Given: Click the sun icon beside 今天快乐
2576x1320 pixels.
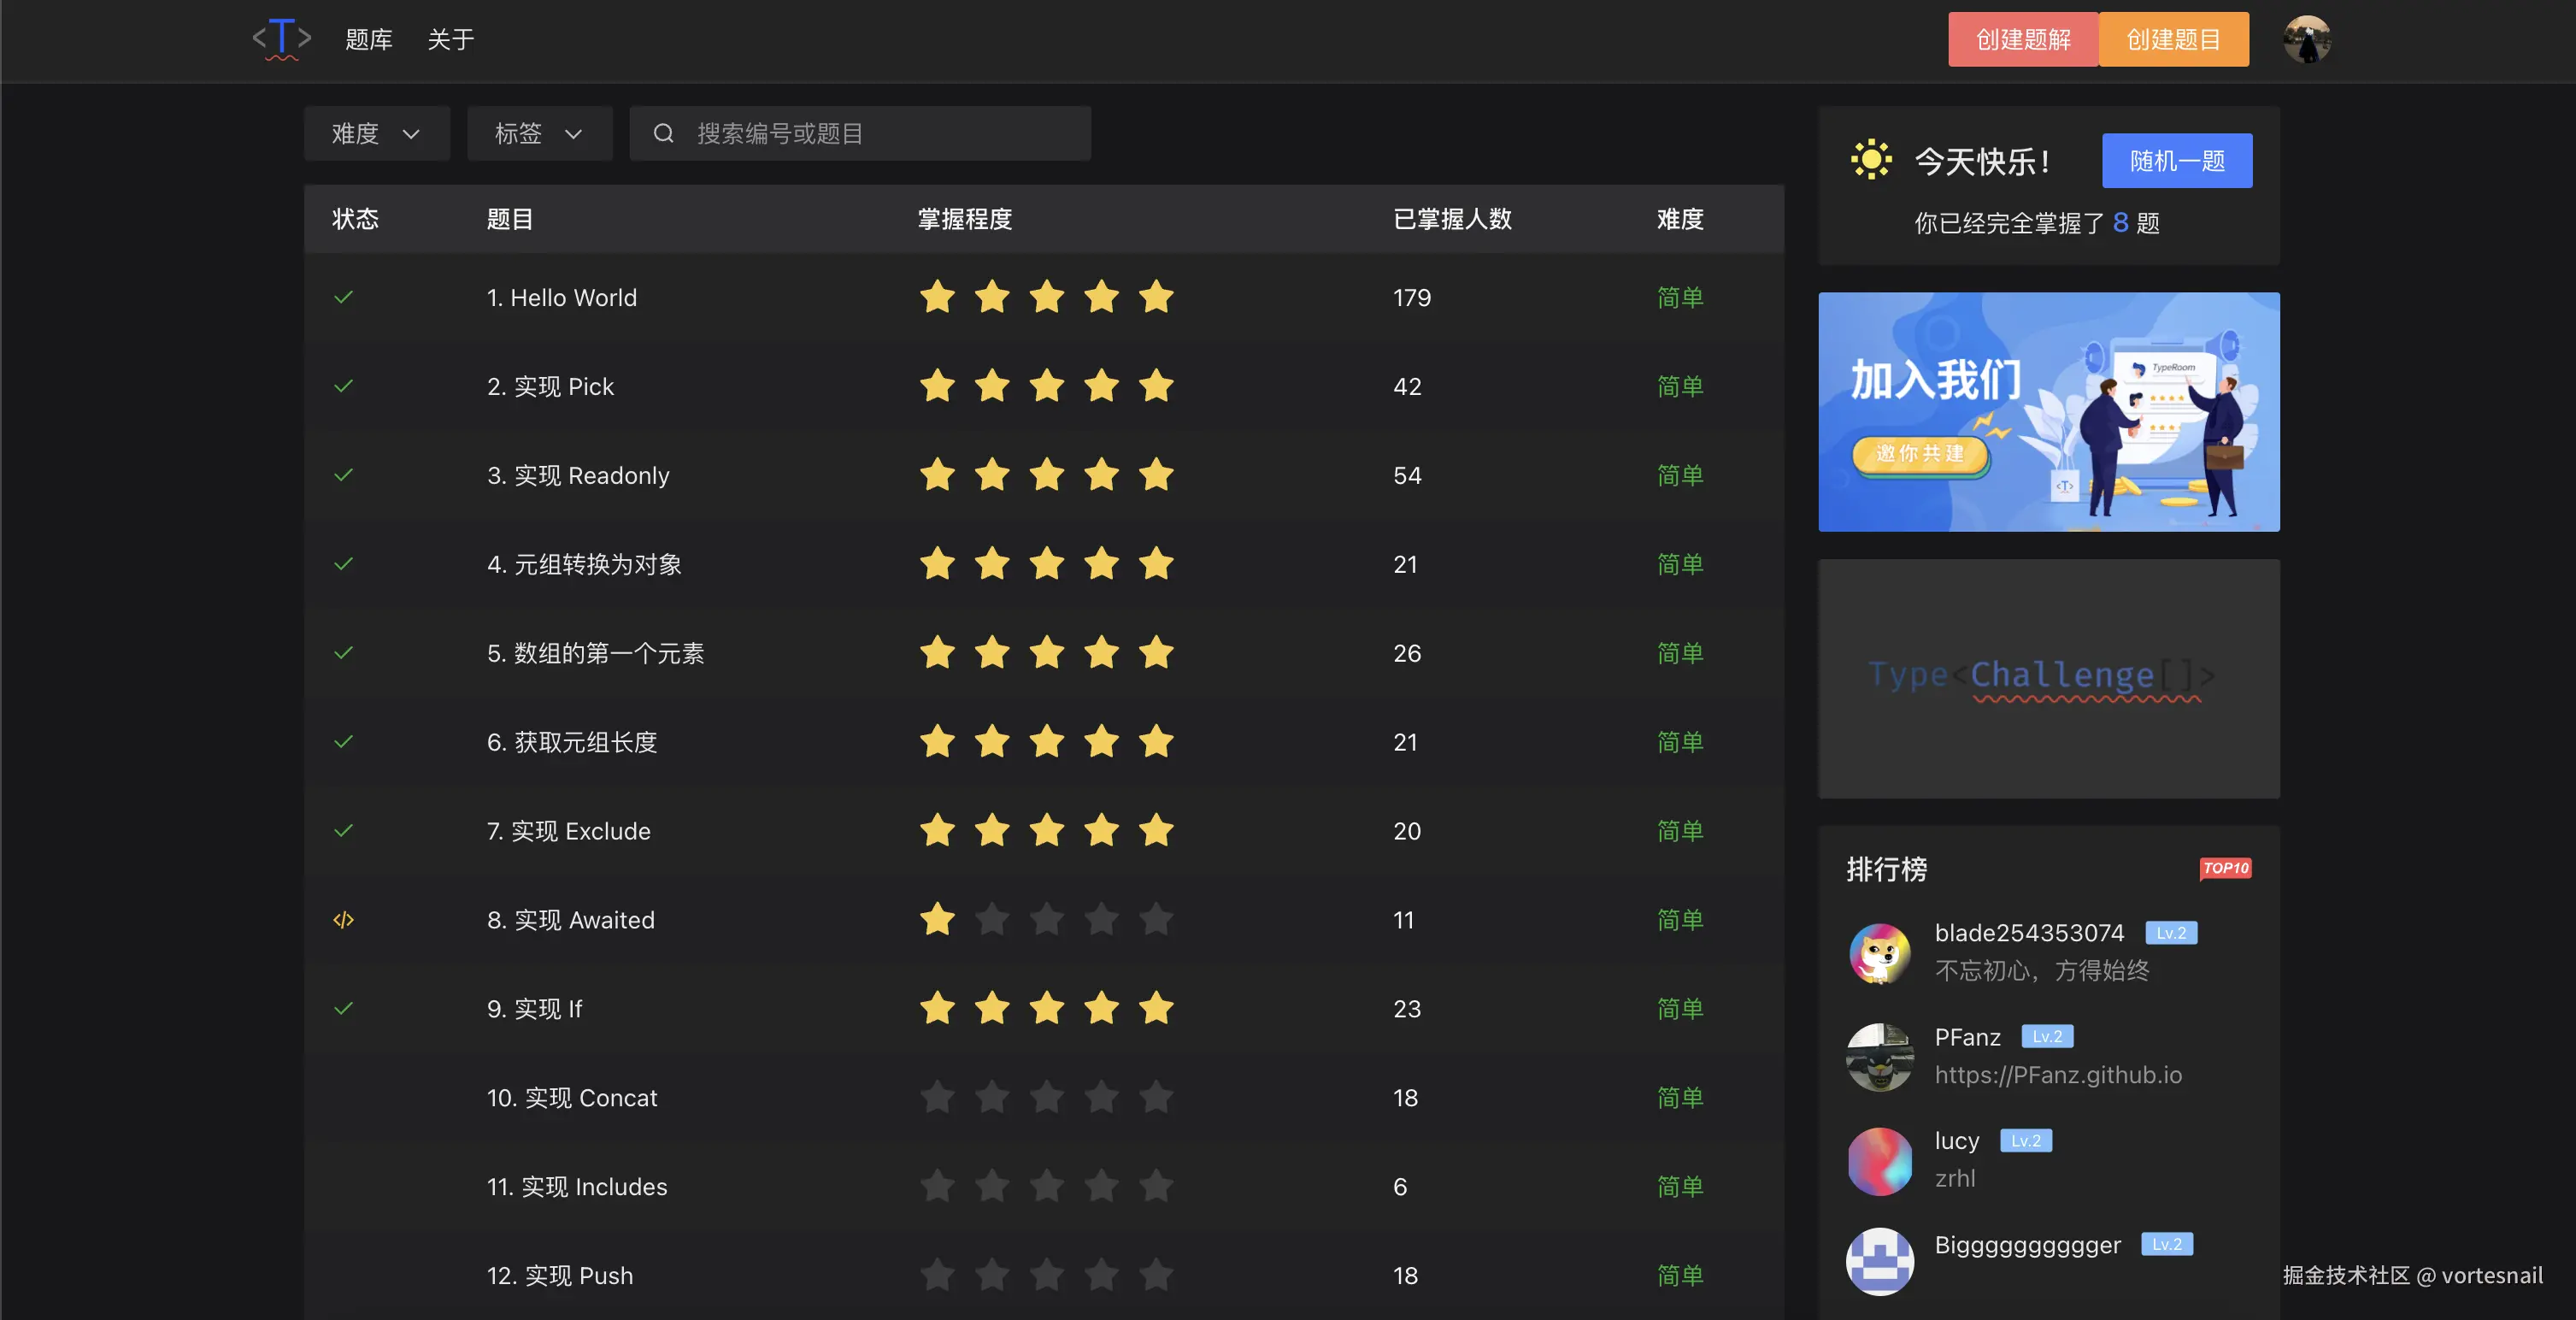Looking at the screenshot, I should pos(1870,160).
